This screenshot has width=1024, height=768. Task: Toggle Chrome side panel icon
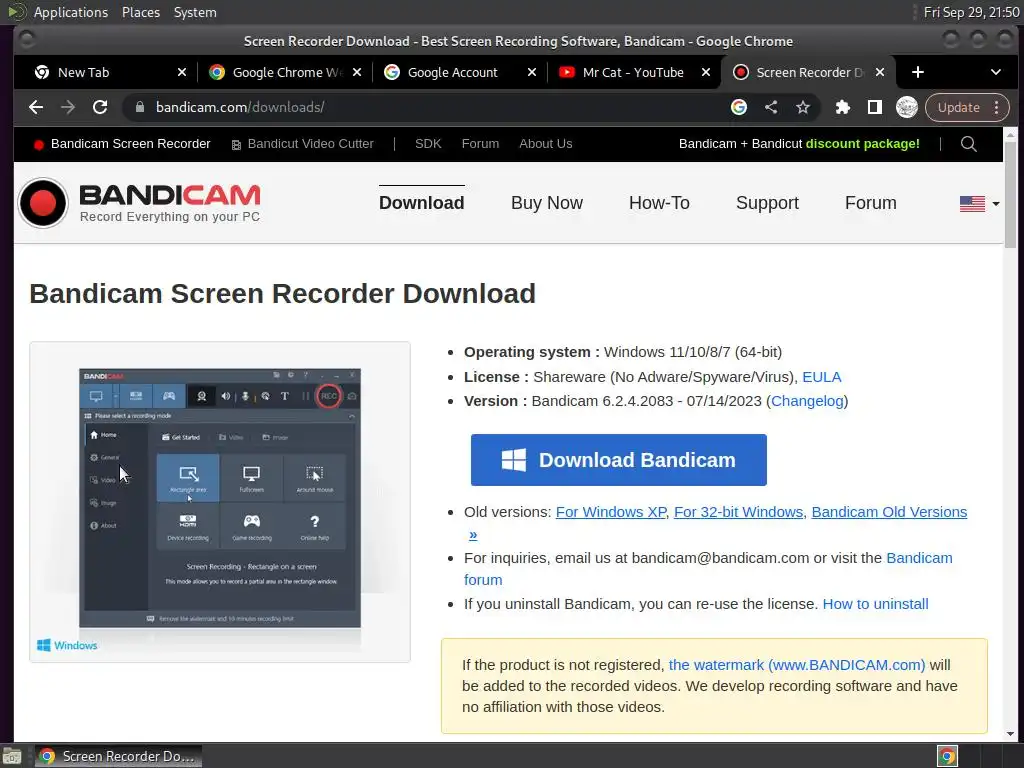click(874, 107)
